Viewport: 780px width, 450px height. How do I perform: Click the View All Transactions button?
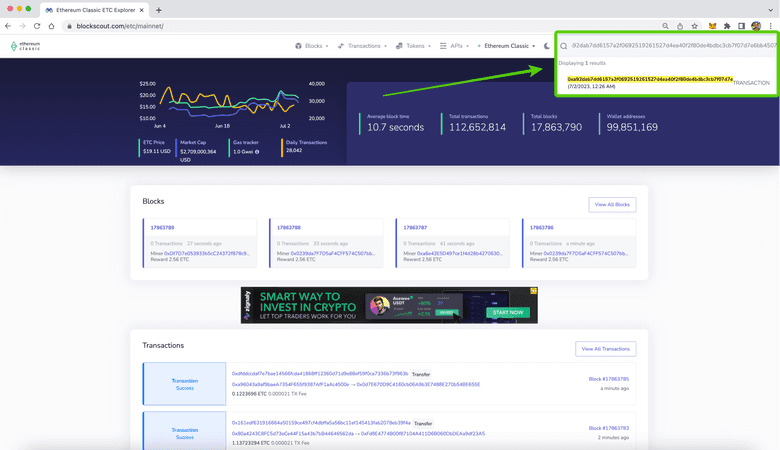[x=605, y=349]
